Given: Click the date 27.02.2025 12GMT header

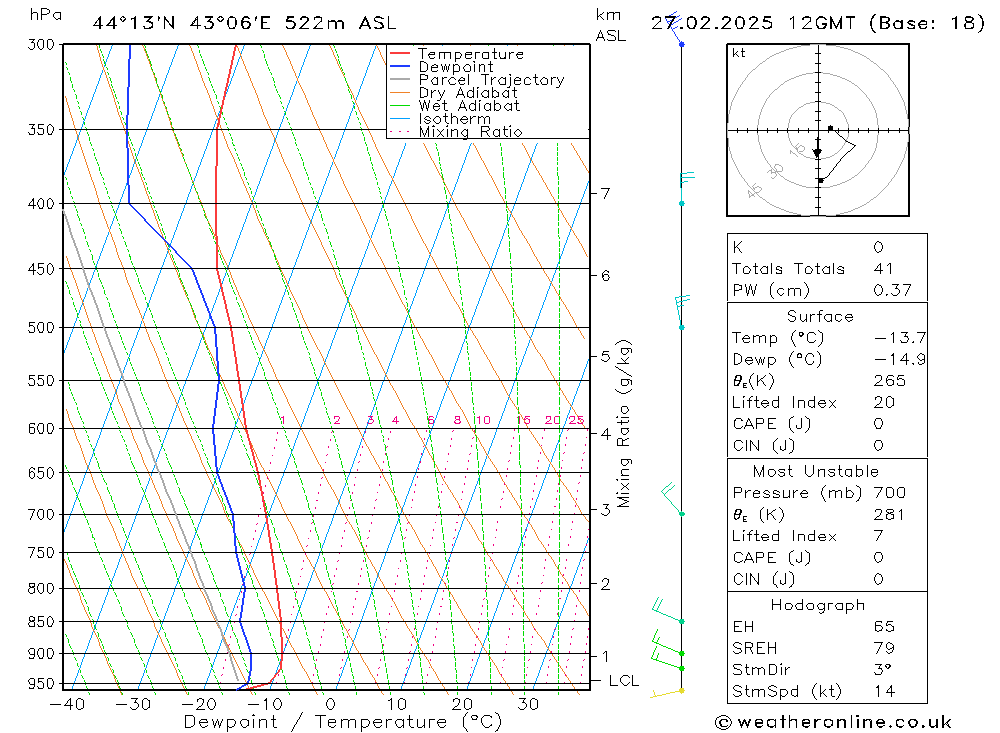Looking at the screenshot, I should tap(753, 23).
